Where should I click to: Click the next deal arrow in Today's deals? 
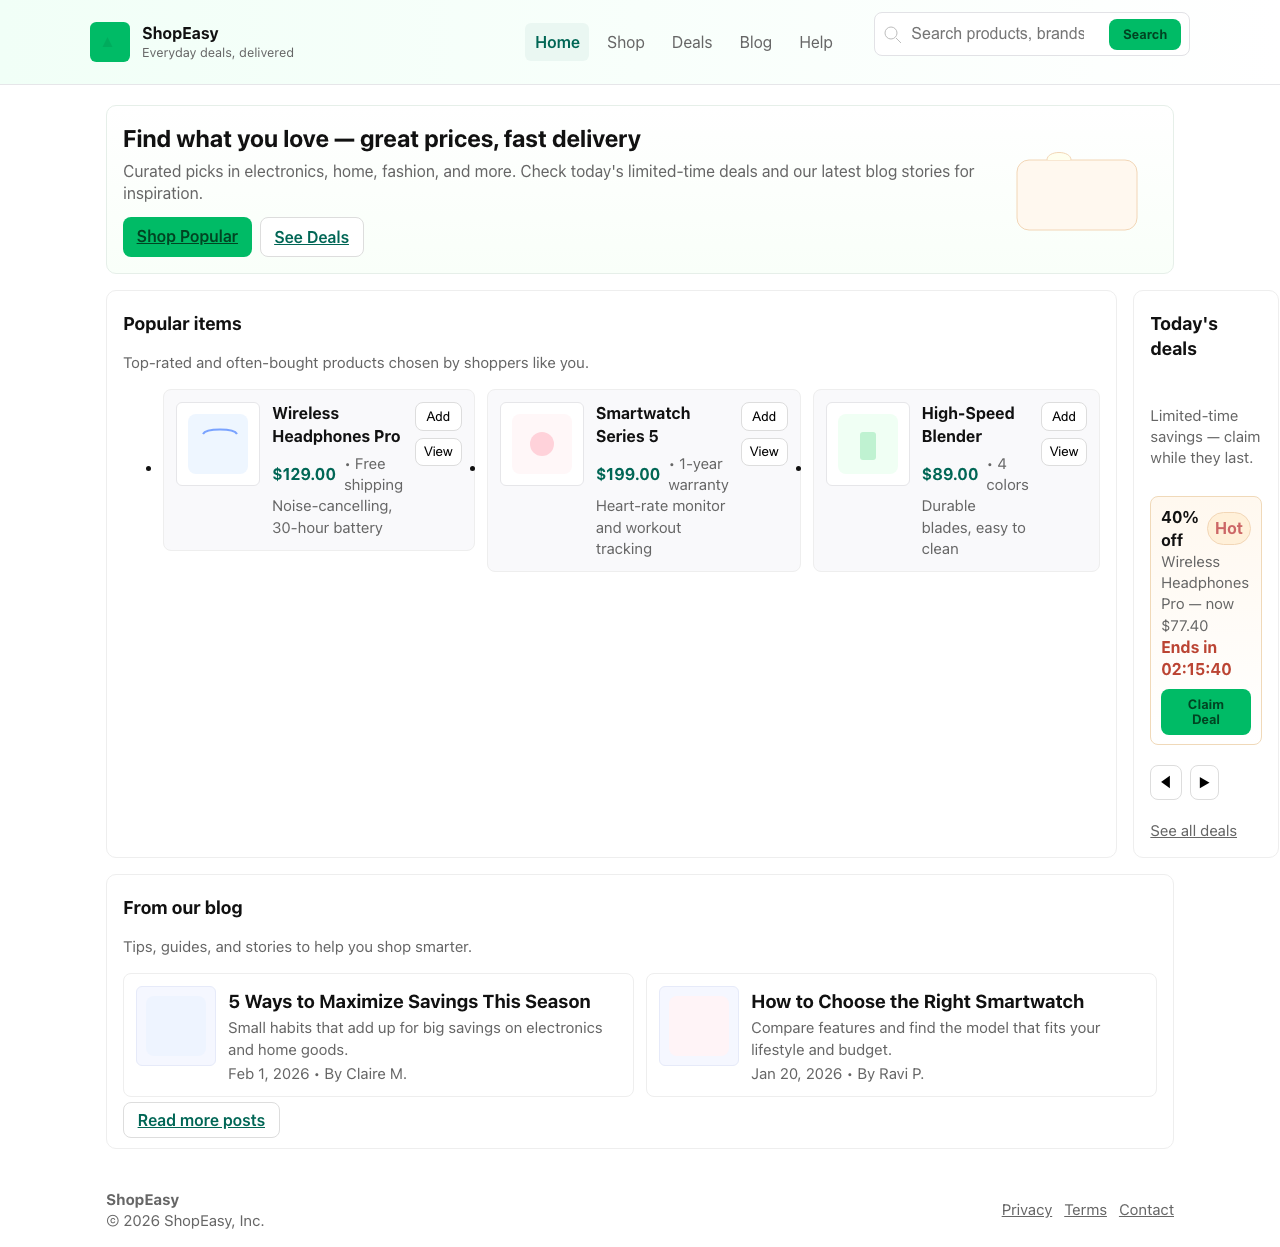pos(1204,783)
